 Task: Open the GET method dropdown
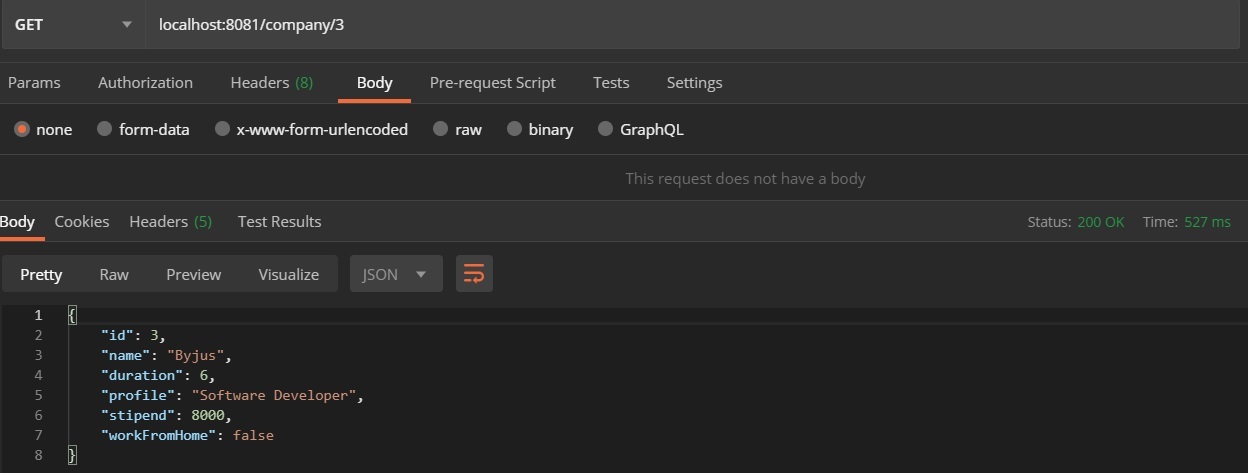pos(73,24)
